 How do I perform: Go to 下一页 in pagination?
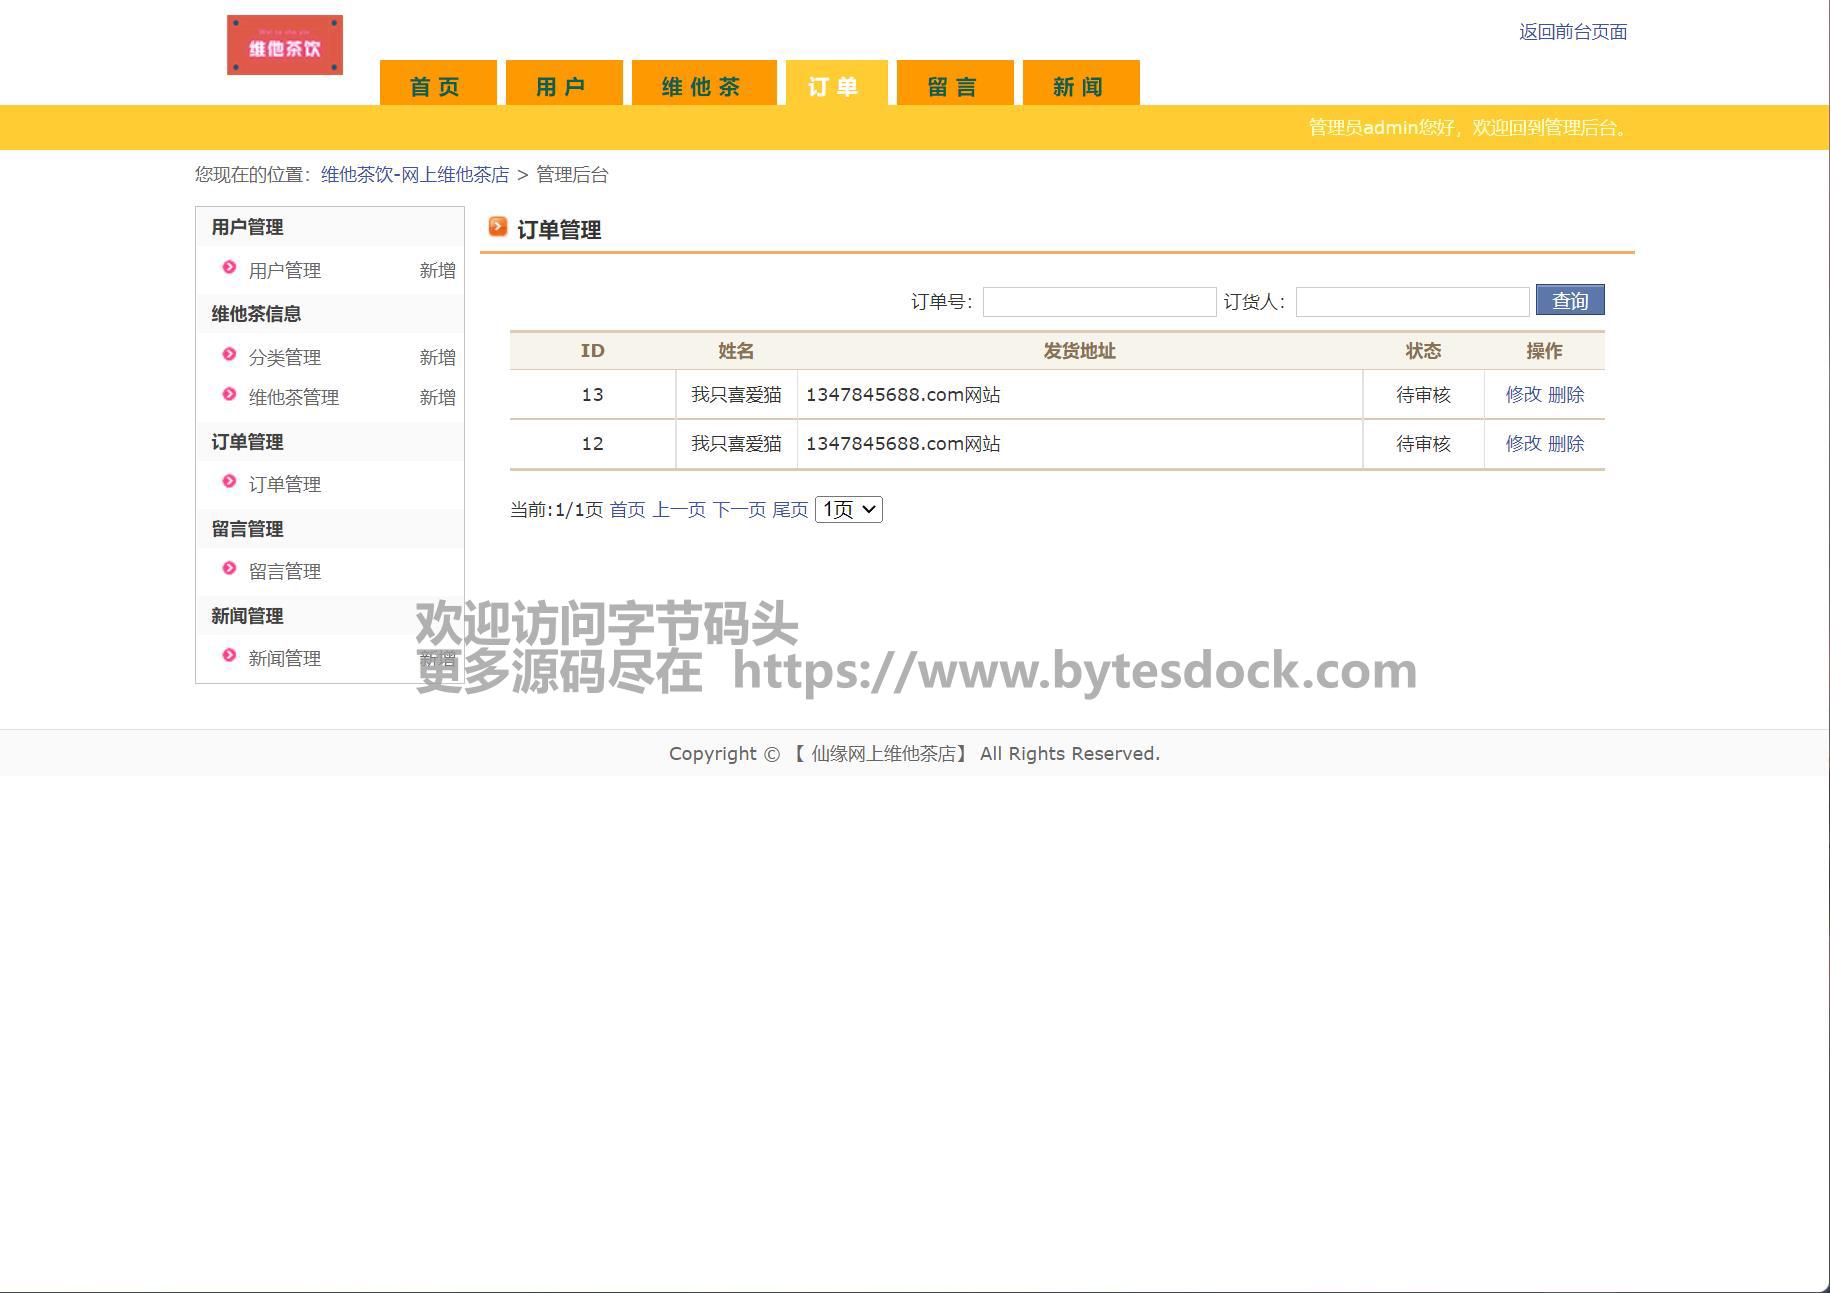[x=739, y=510]
